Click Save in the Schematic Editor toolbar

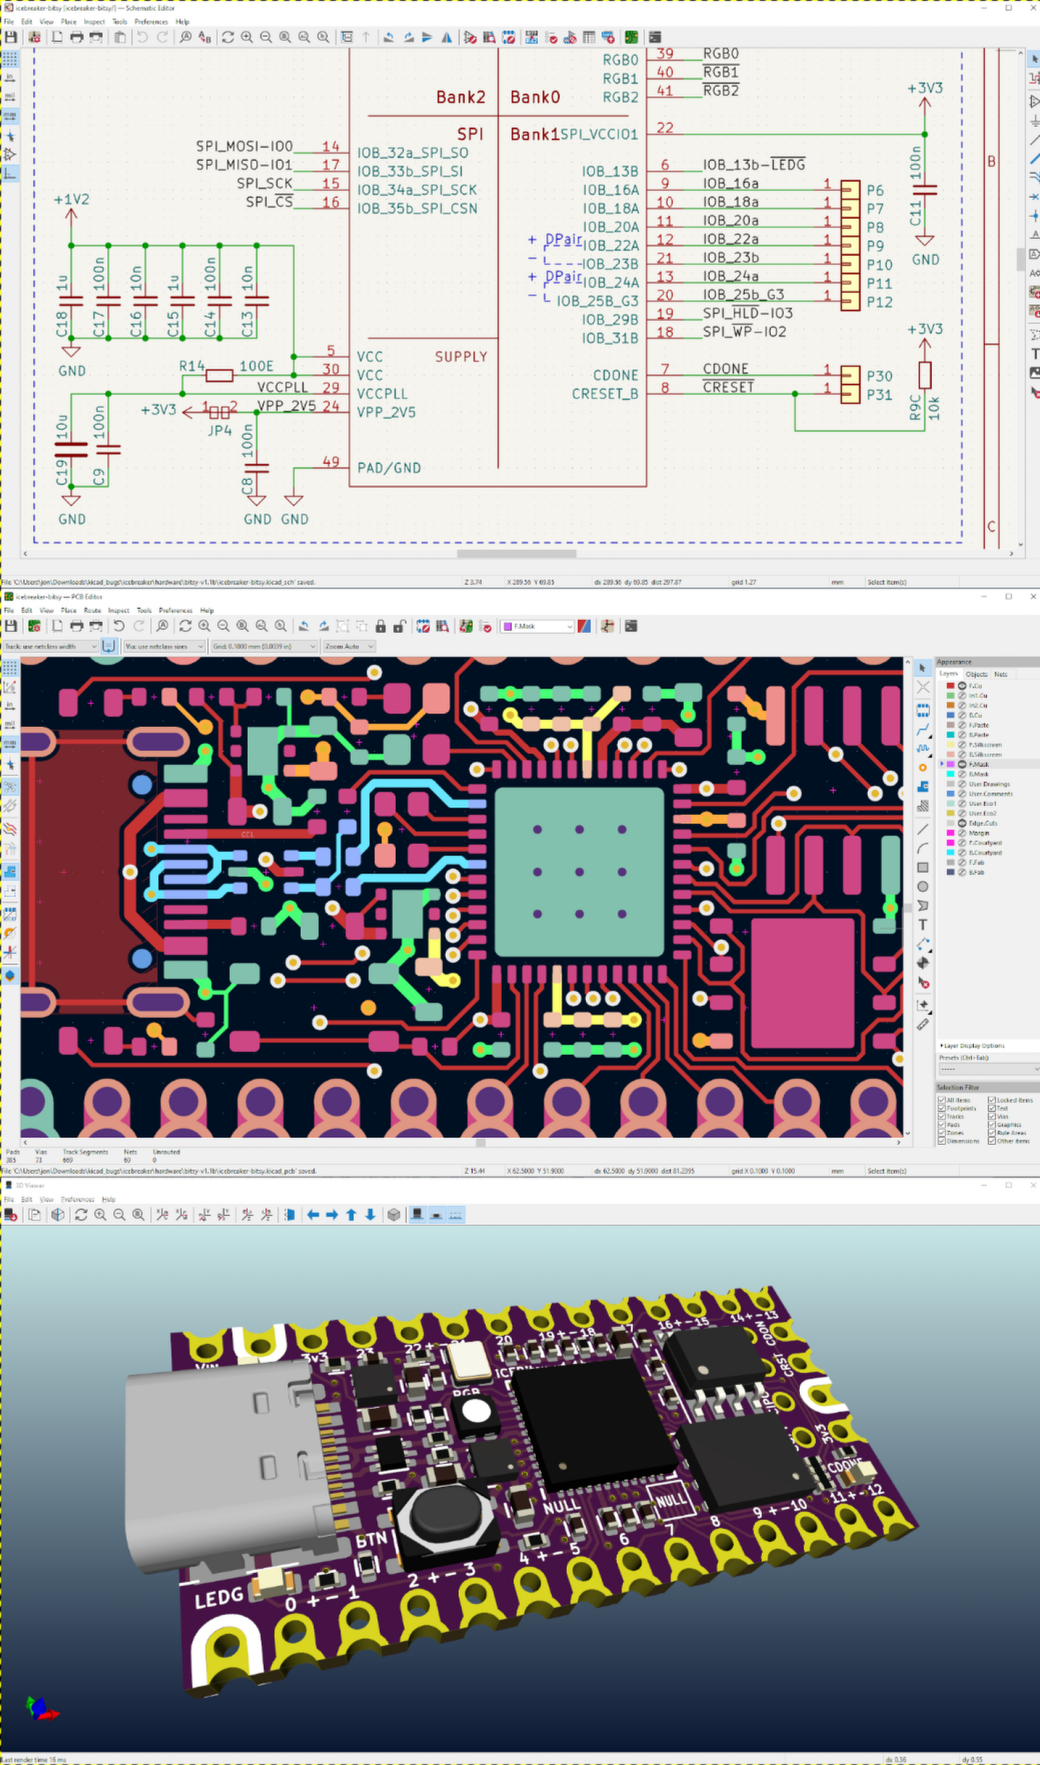(x=11, y=37)
